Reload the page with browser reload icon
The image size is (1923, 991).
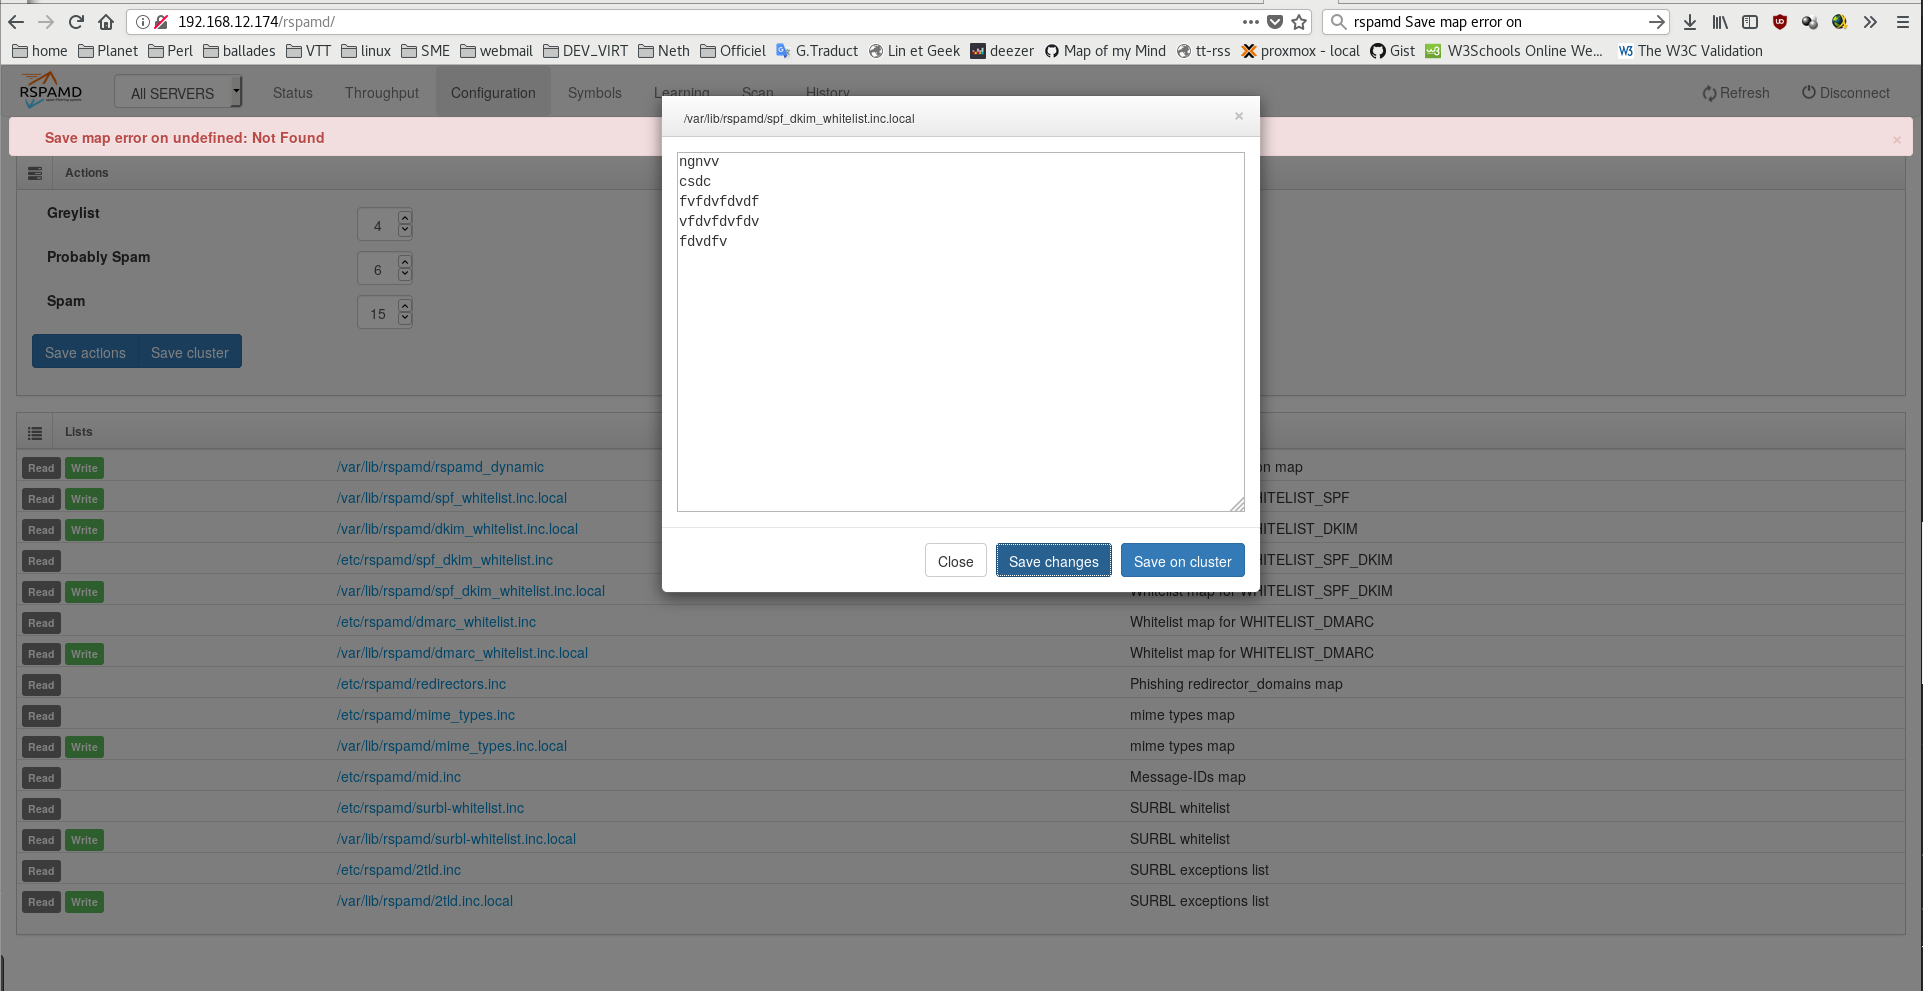coord(76,22)
